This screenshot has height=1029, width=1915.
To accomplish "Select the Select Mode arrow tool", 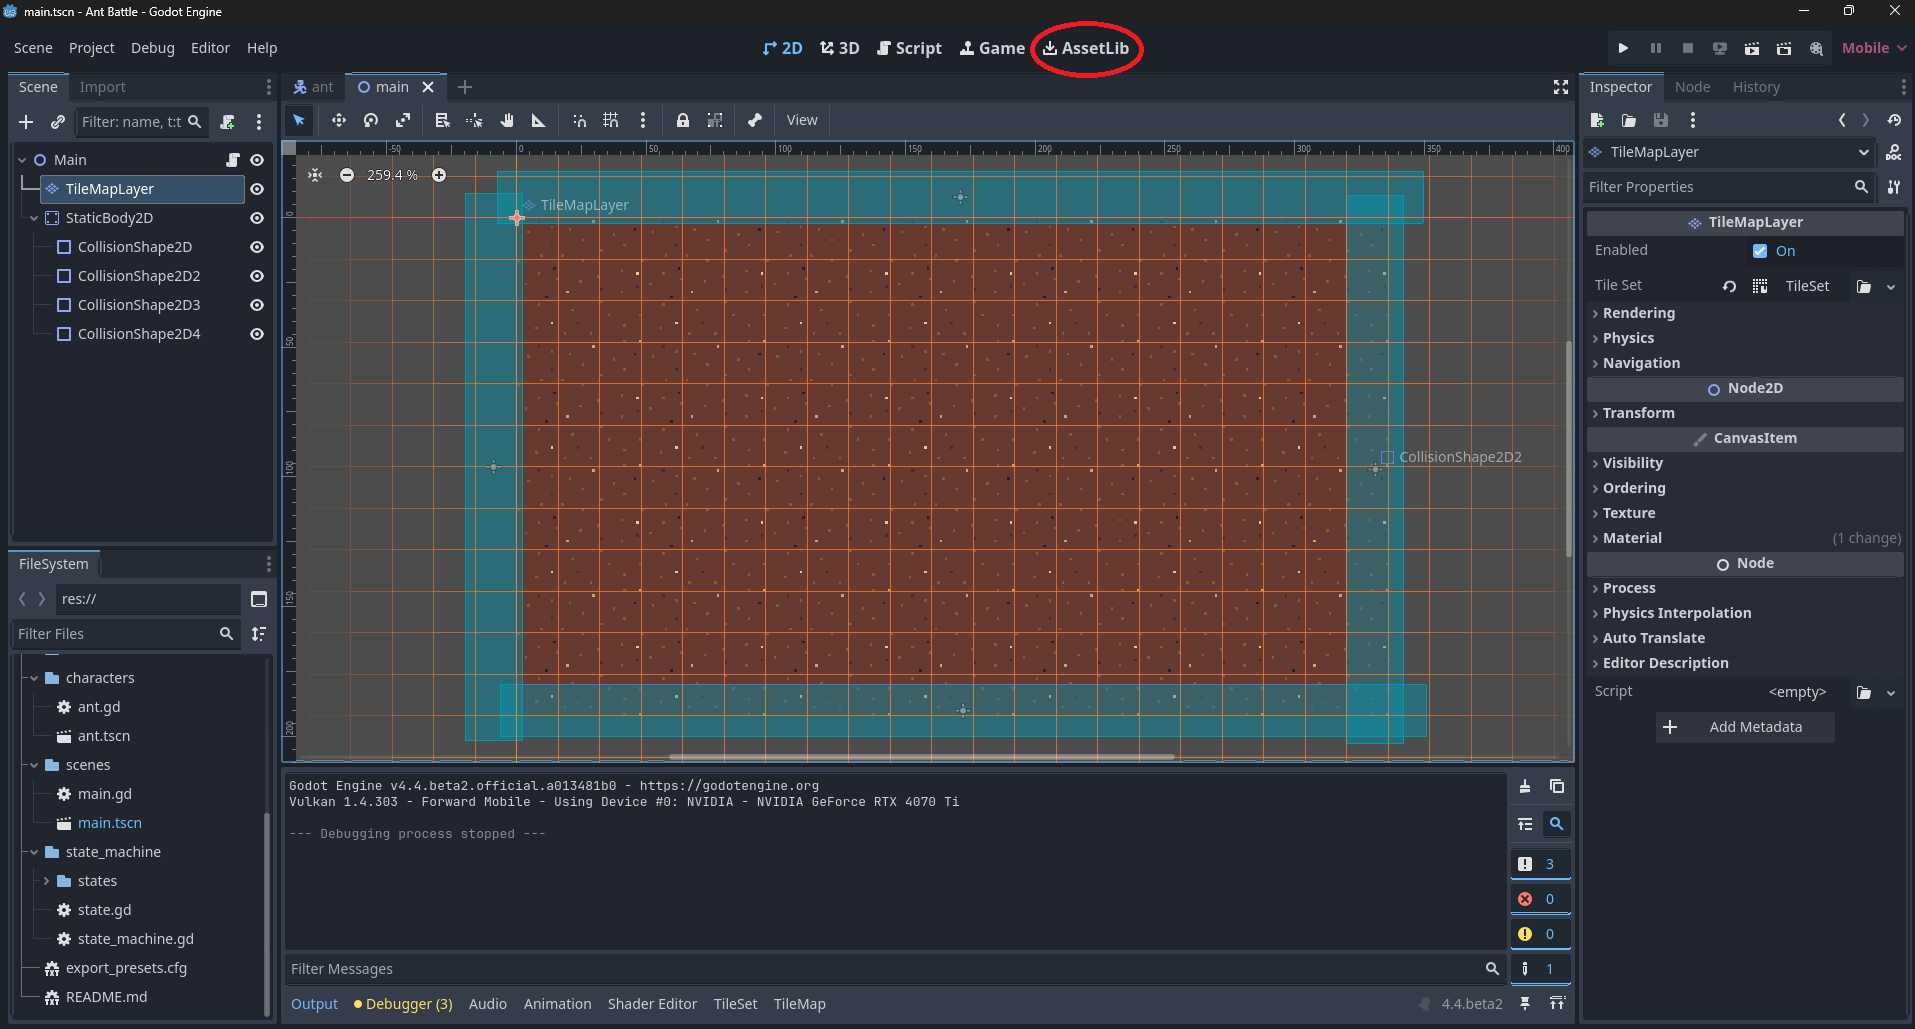I will pos(298,120).
